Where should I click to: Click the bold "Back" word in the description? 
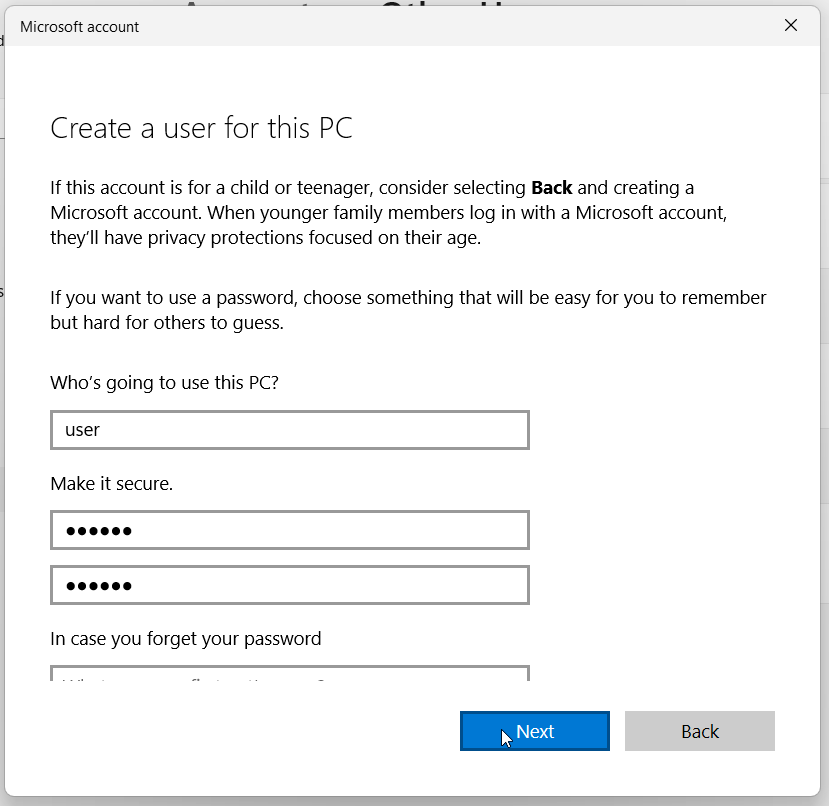pos(551,188)
